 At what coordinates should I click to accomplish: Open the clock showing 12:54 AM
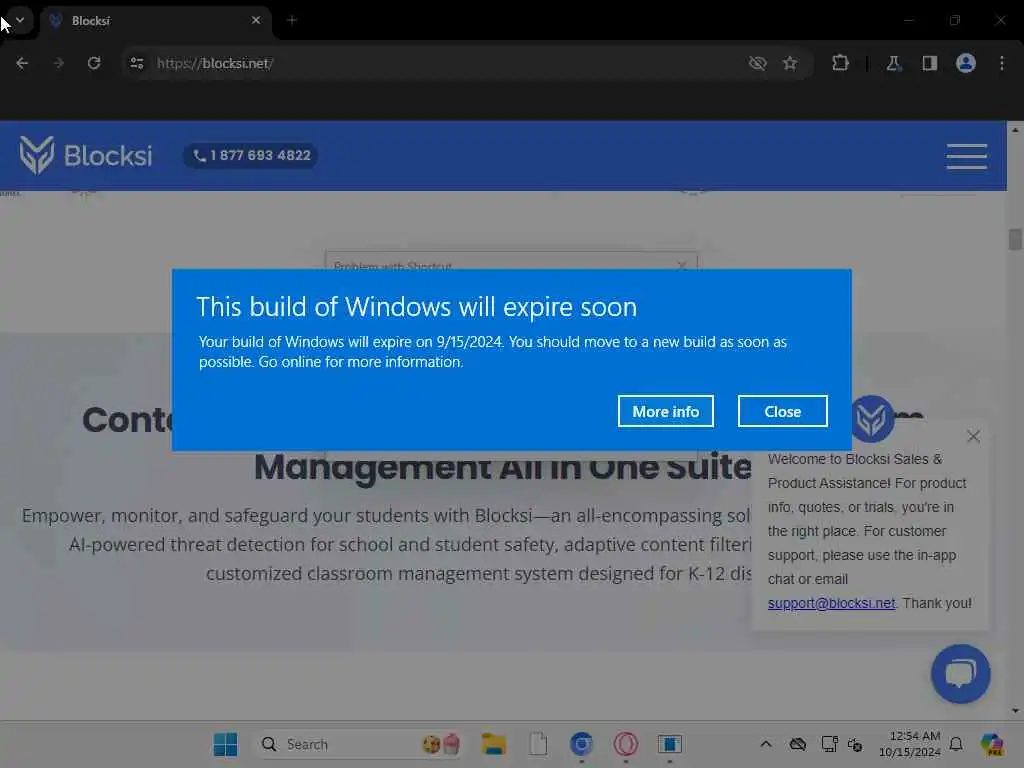(909, 744)
